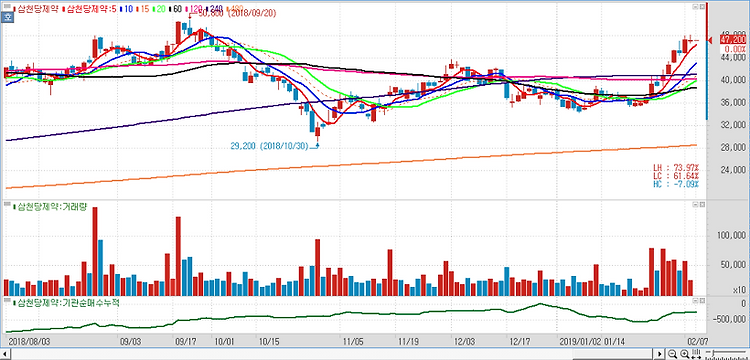Close the 기관순매수누적 panel
This screenshot has height=360, width=750.
tap(702, 302)
